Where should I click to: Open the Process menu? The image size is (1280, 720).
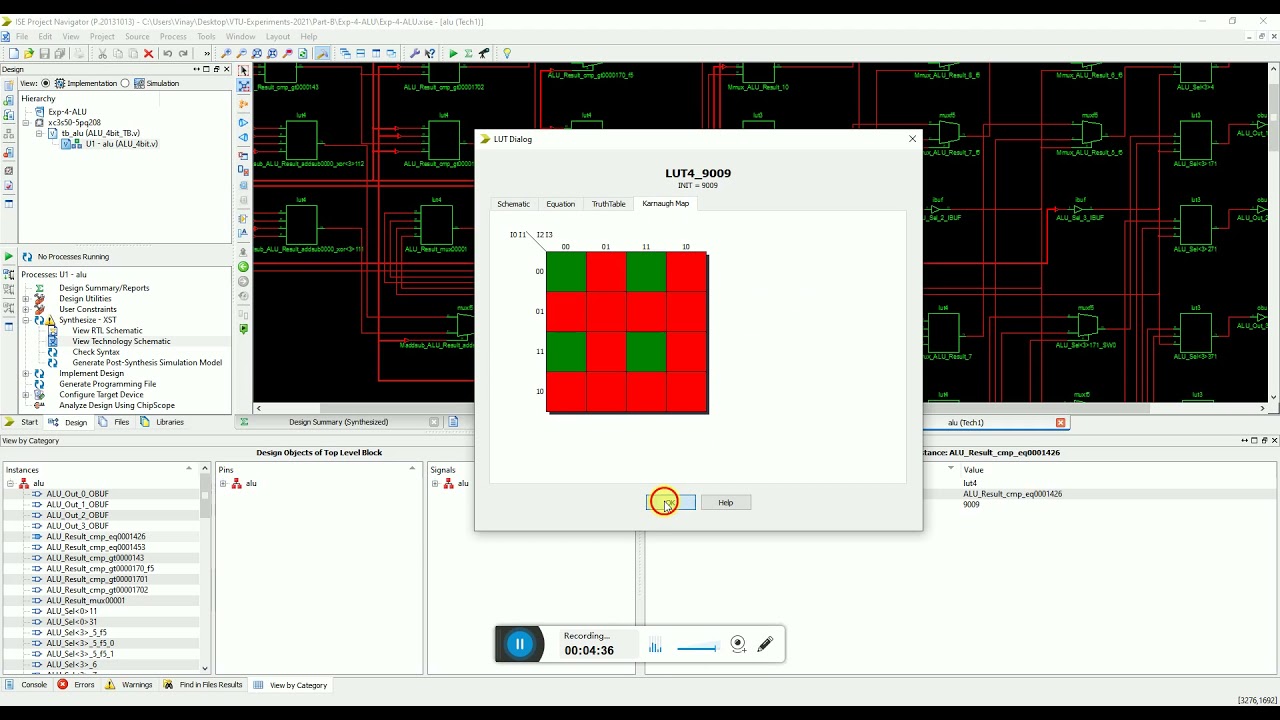tap(173, 37)
